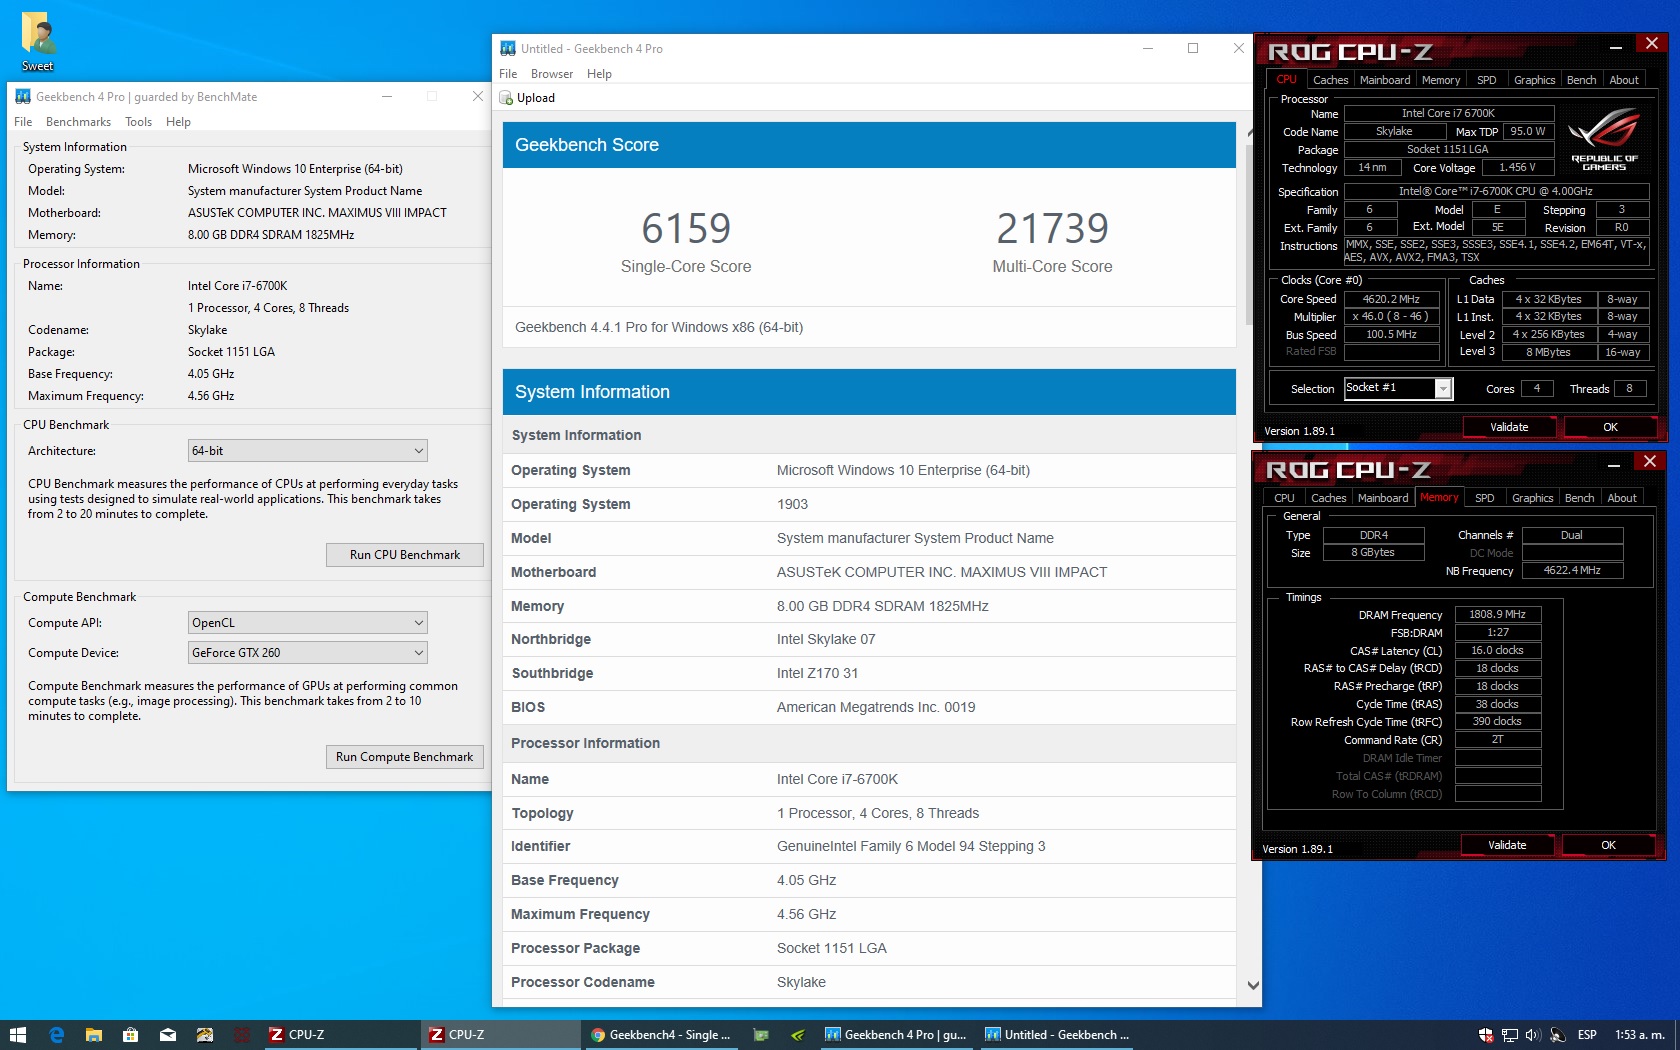Screen dimensions: 1680x1050
Task: Click Validate in upper CPU-Z window
Action: coord(1509,427)
